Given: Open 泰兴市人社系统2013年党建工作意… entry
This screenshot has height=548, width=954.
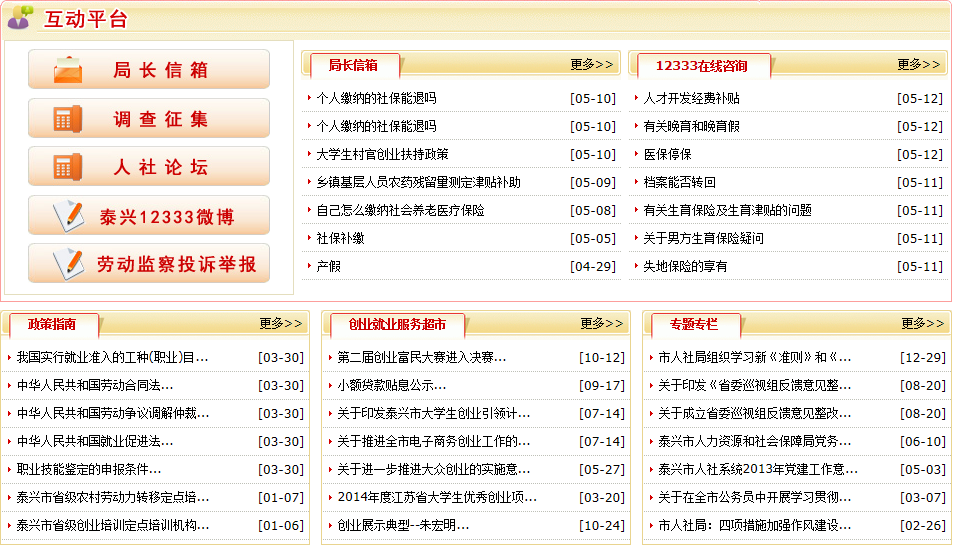Looking at the screenshot, I should click(757, 470).
